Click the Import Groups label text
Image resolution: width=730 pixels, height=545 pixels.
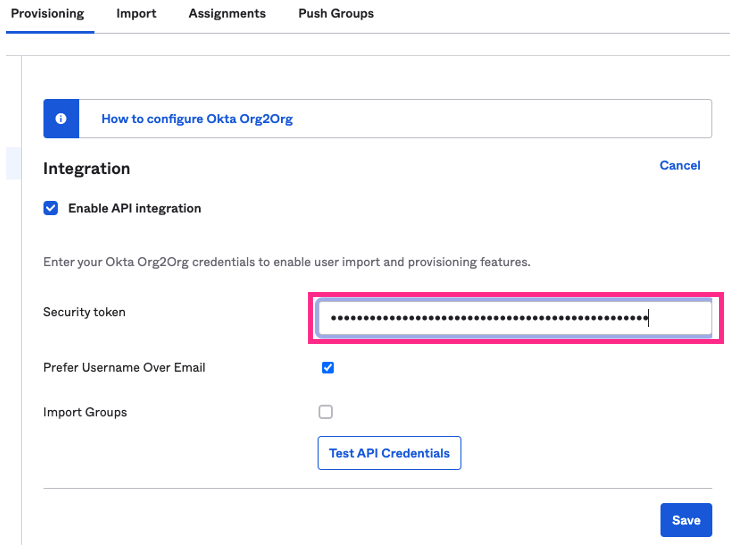(85, 412)
